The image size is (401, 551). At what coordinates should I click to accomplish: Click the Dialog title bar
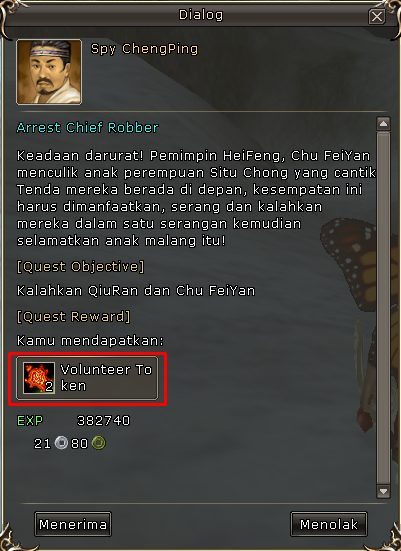[x=201, y=15]
